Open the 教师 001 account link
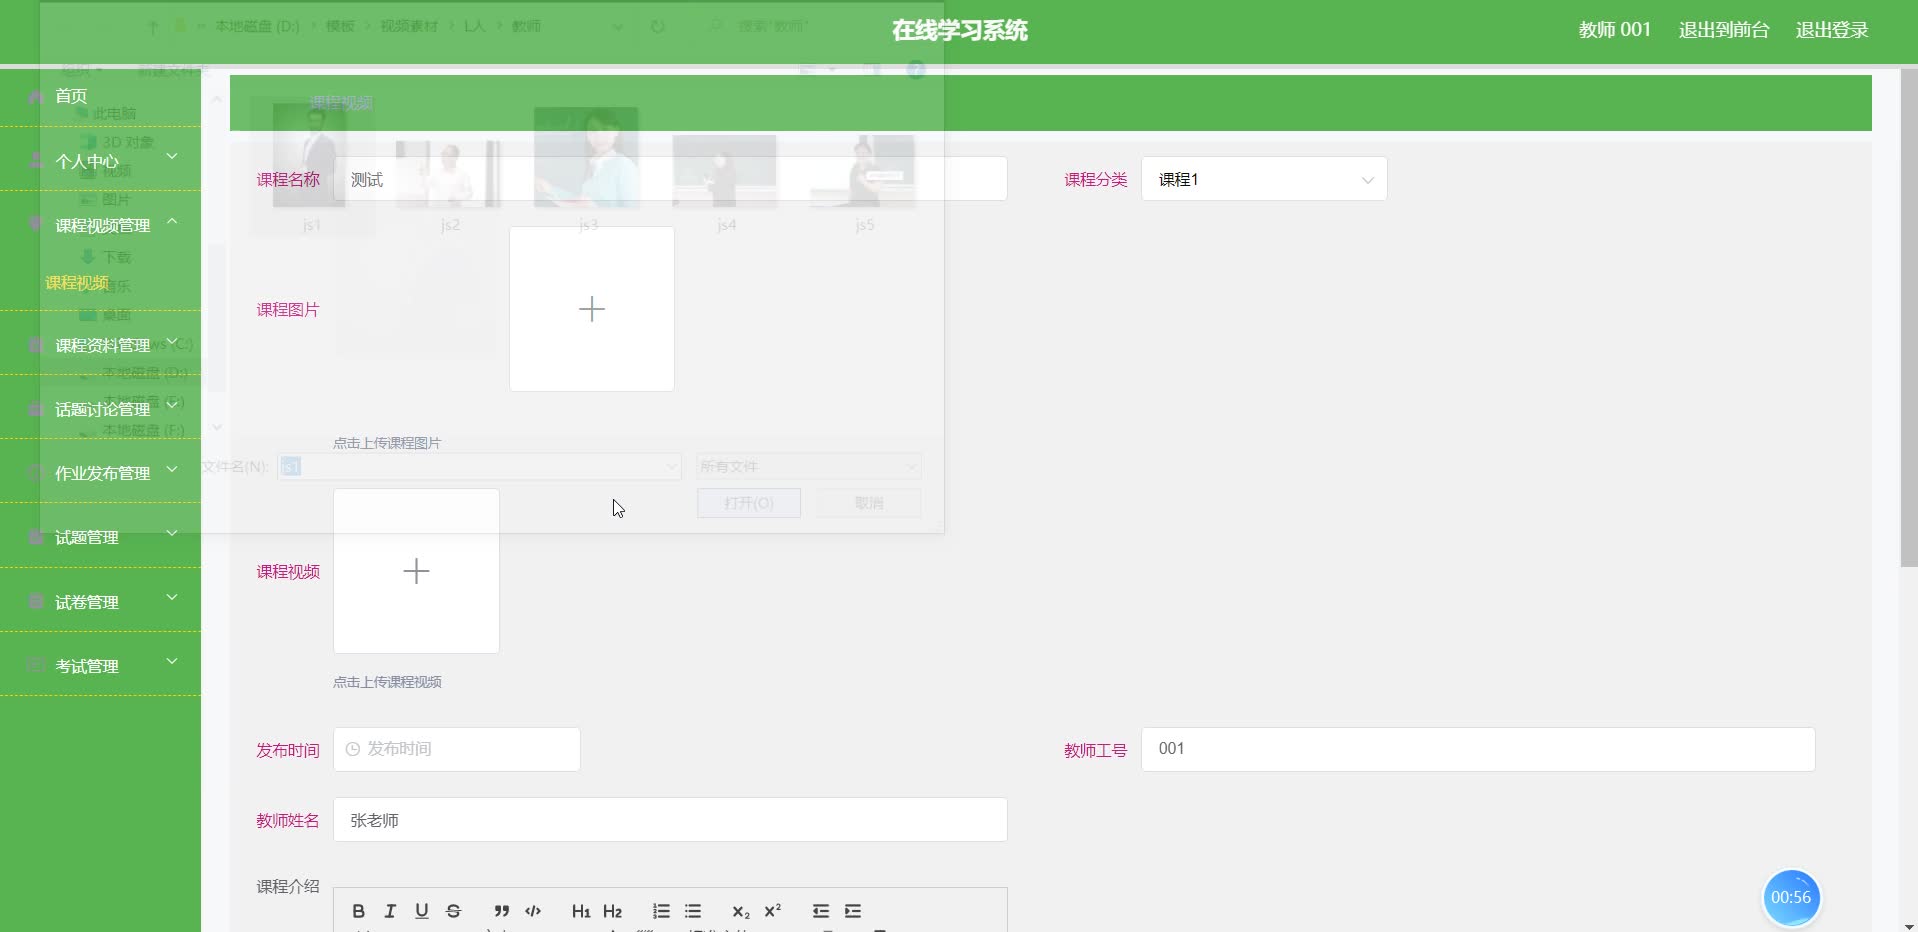 [x=1614, y=30]
